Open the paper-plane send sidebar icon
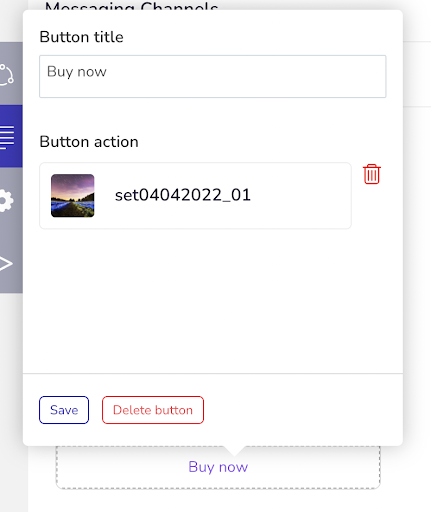The height and width of the screenshot is (512, 431). point(6,263)
